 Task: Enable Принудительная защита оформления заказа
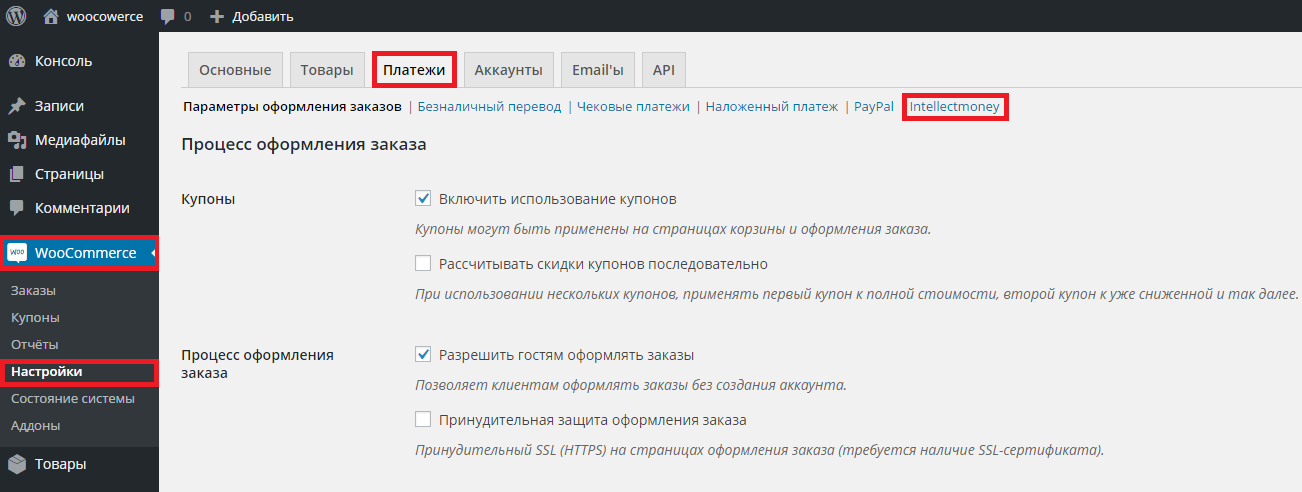423,420
